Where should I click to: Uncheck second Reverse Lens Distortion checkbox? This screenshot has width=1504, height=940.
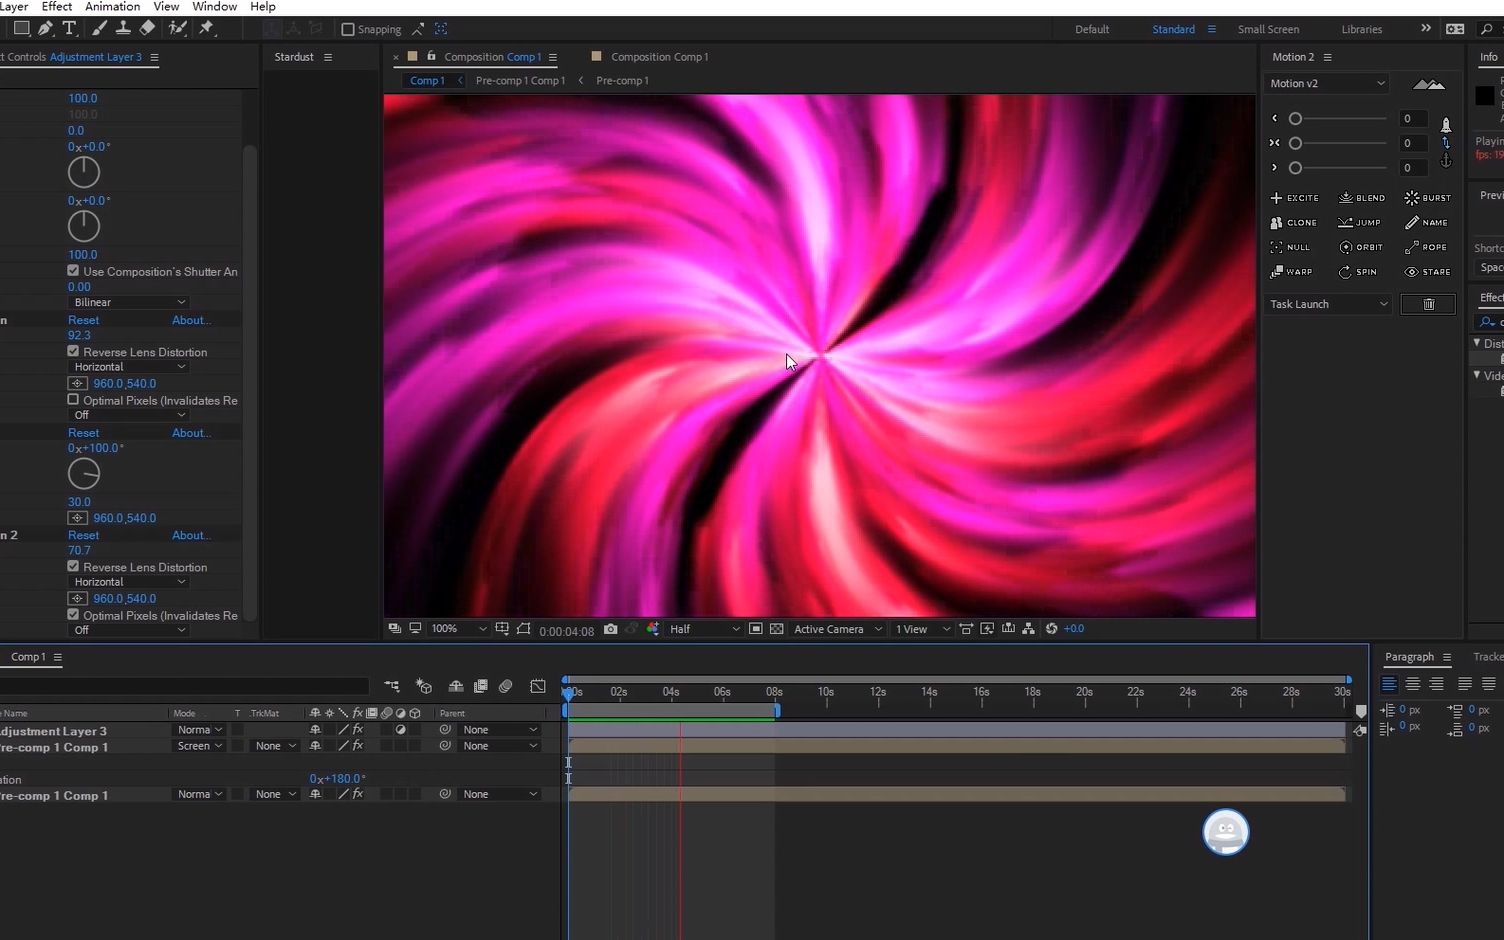[73, 567]
